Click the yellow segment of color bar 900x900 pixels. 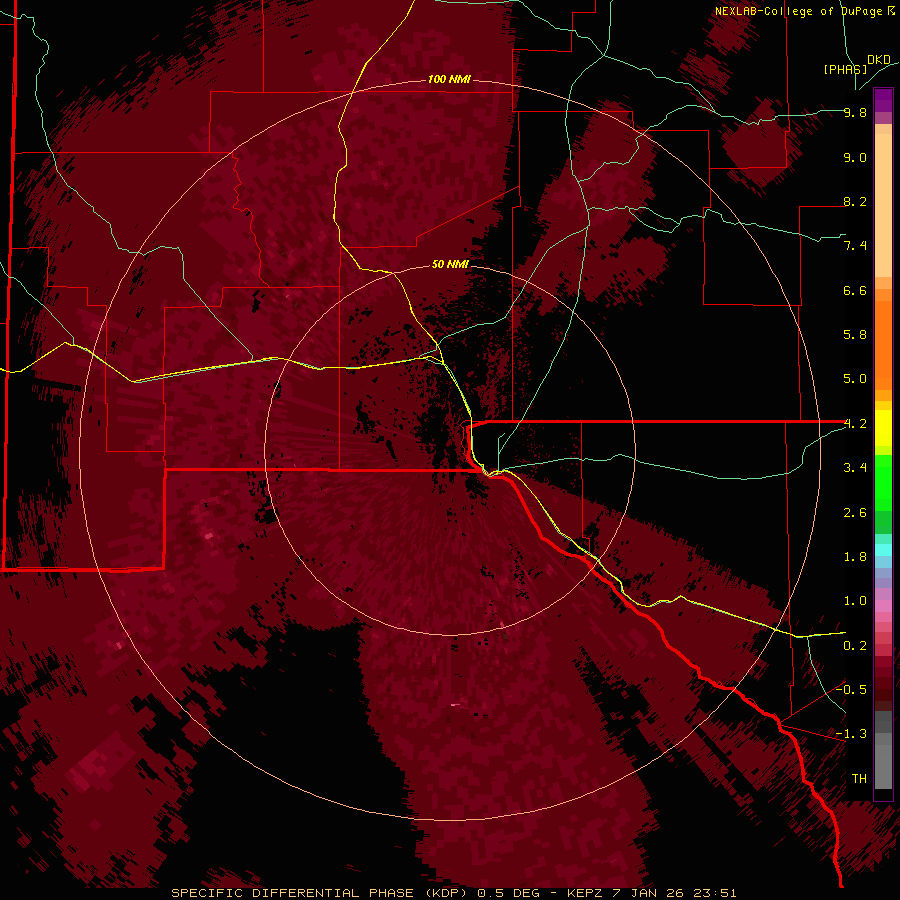pyautogui.click(x=883, y=428)
